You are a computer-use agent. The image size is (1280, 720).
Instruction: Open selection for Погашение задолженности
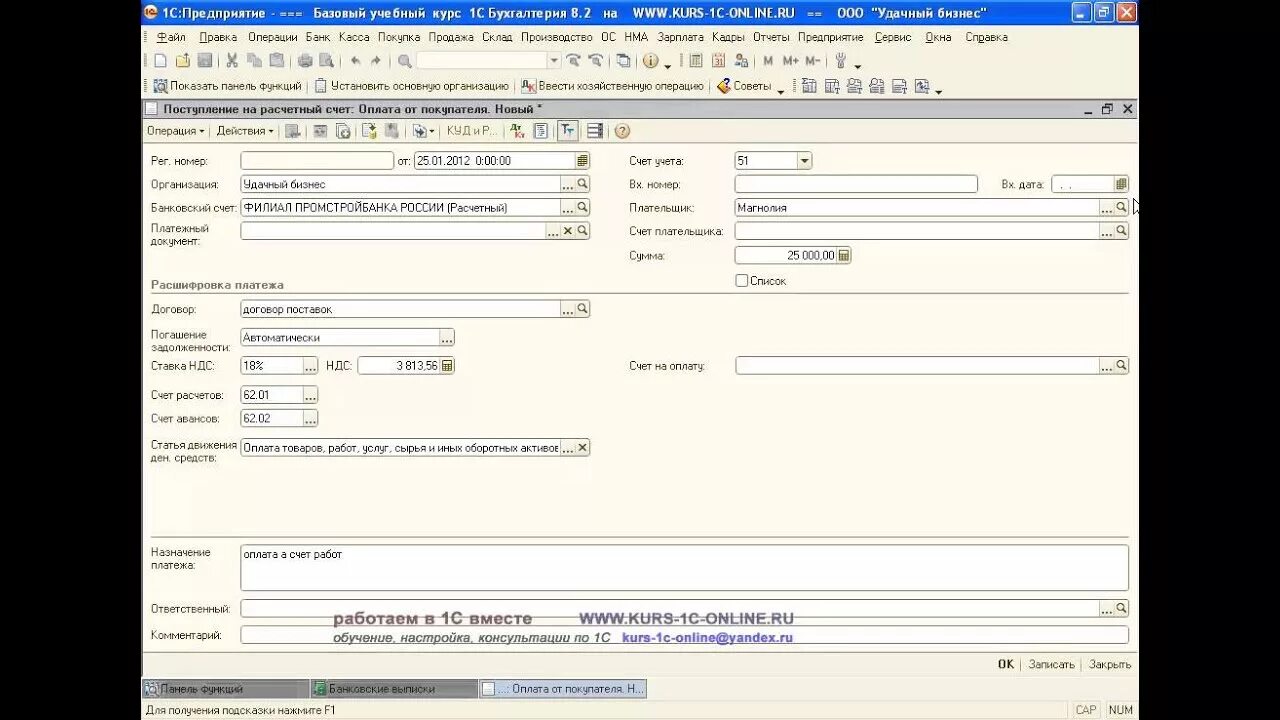tap(447, 338)
